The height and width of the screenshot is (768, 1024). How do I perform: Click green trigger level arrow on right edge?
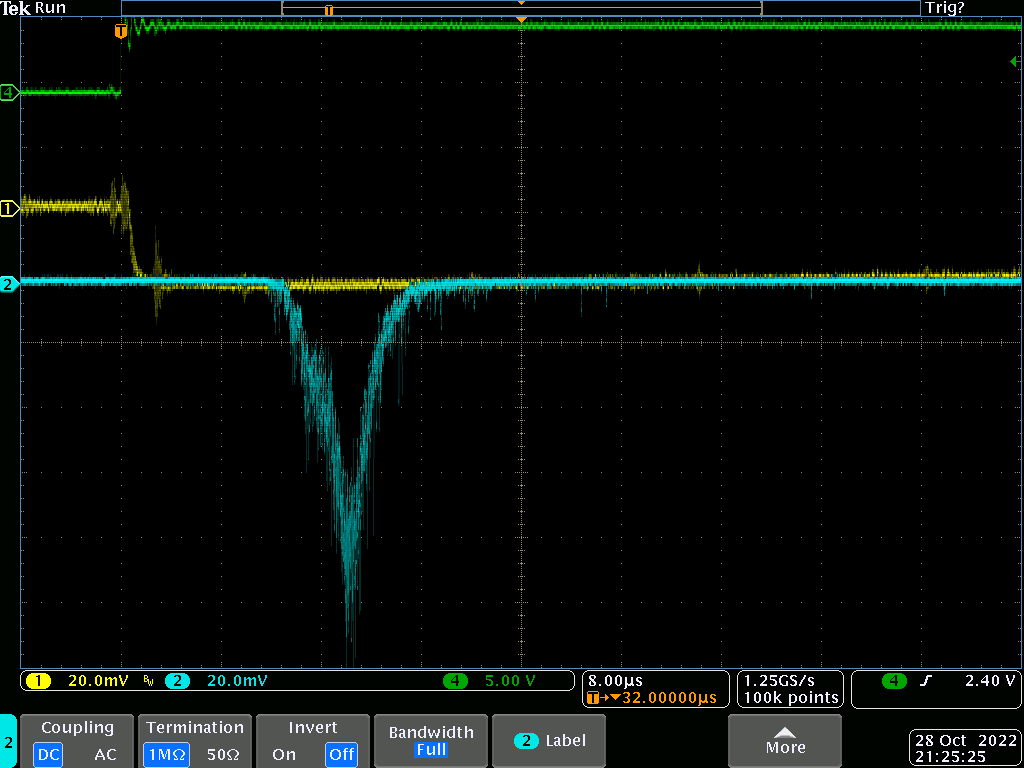pos(1014,62)
